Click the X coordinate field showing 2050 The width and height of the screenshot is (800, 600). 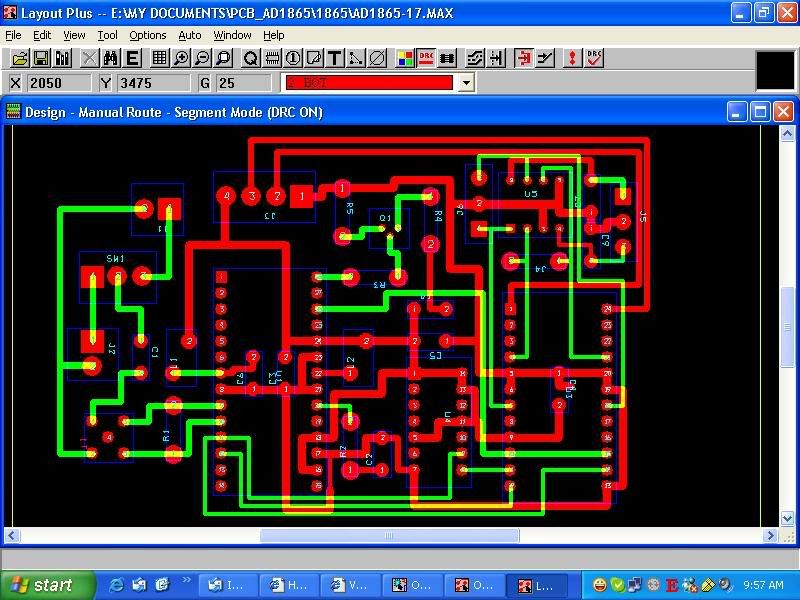[58, 83]
